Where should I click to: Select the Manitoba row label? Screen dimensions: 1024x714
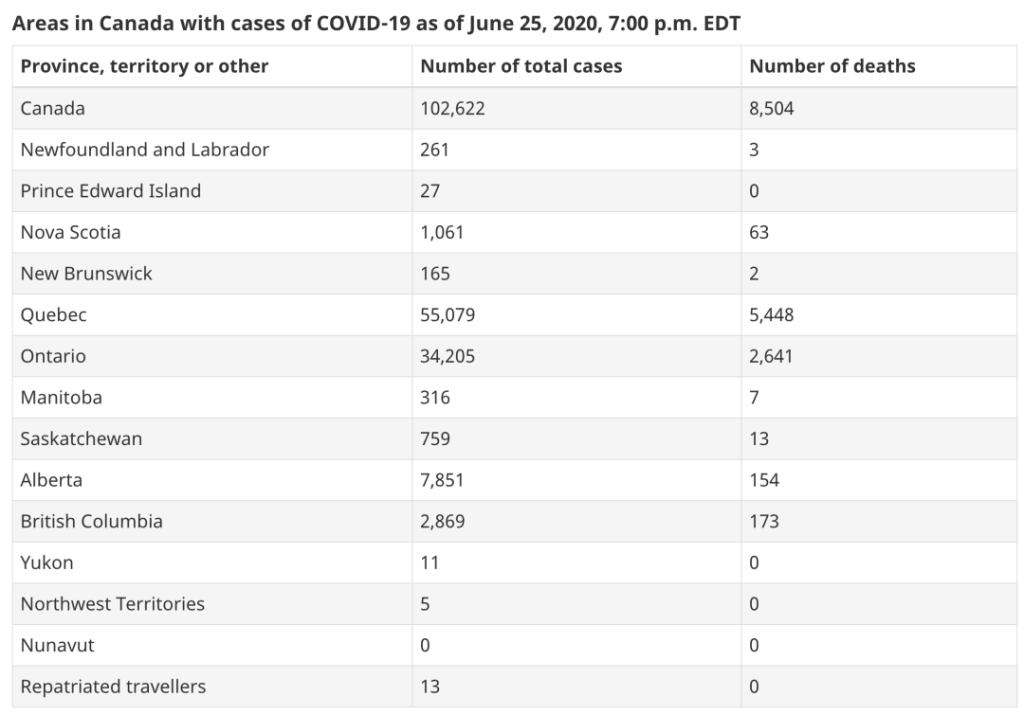[61, 397]
